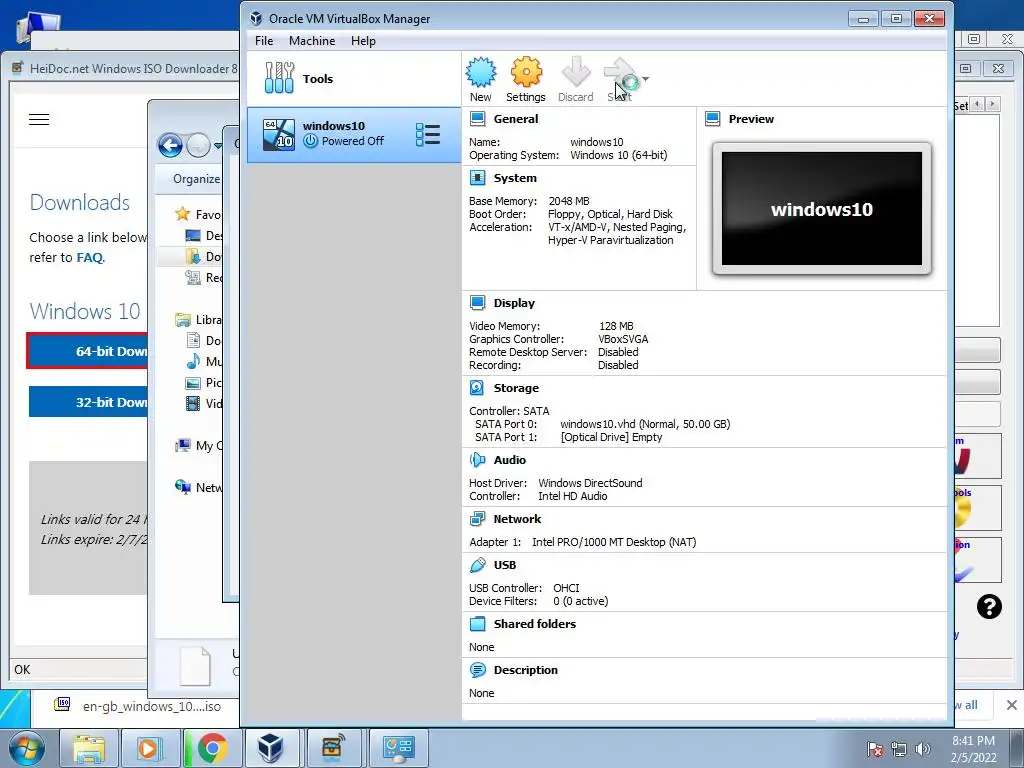Click the taskbar clock showing 8:41 PM
The width and height of the screenshot is (1024, 768).
973,749
